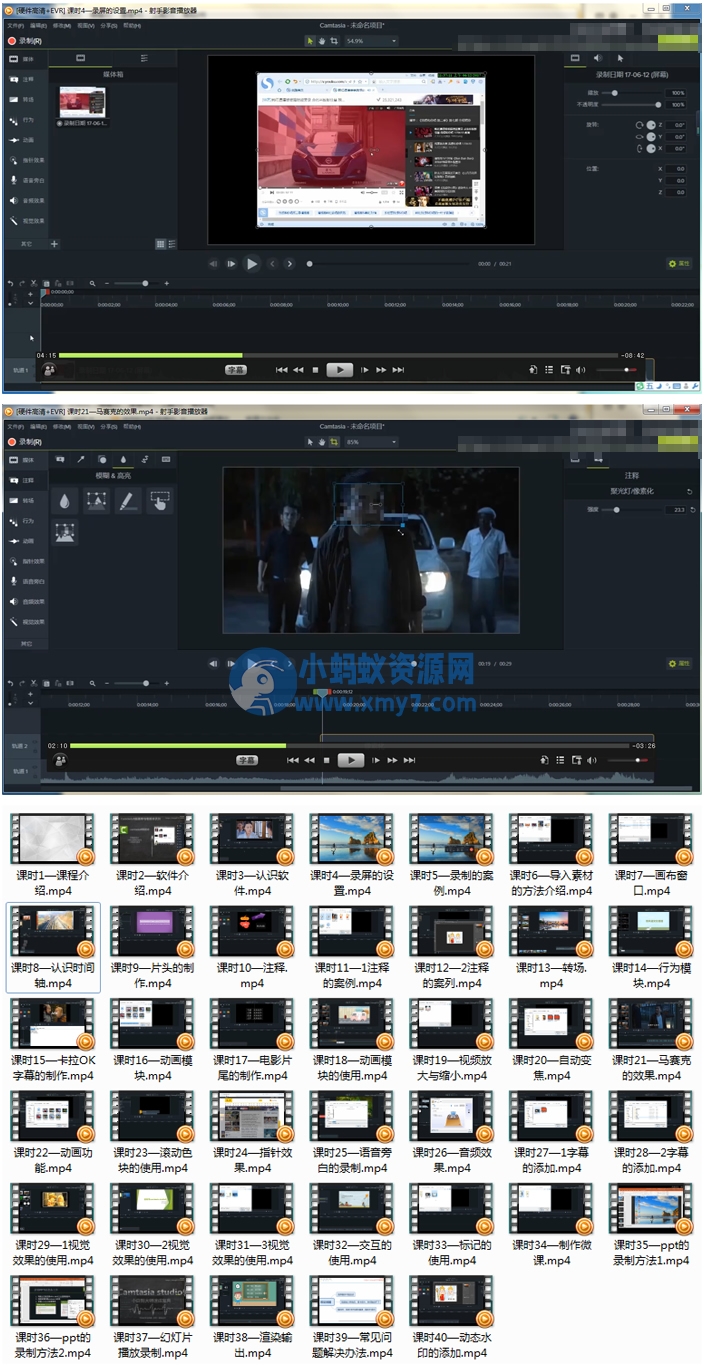Image resolution: width=704 pixels, height=1366 pixels.
Task: Select hand pan tool above 课时4 canvas
Action: point(321,41)
